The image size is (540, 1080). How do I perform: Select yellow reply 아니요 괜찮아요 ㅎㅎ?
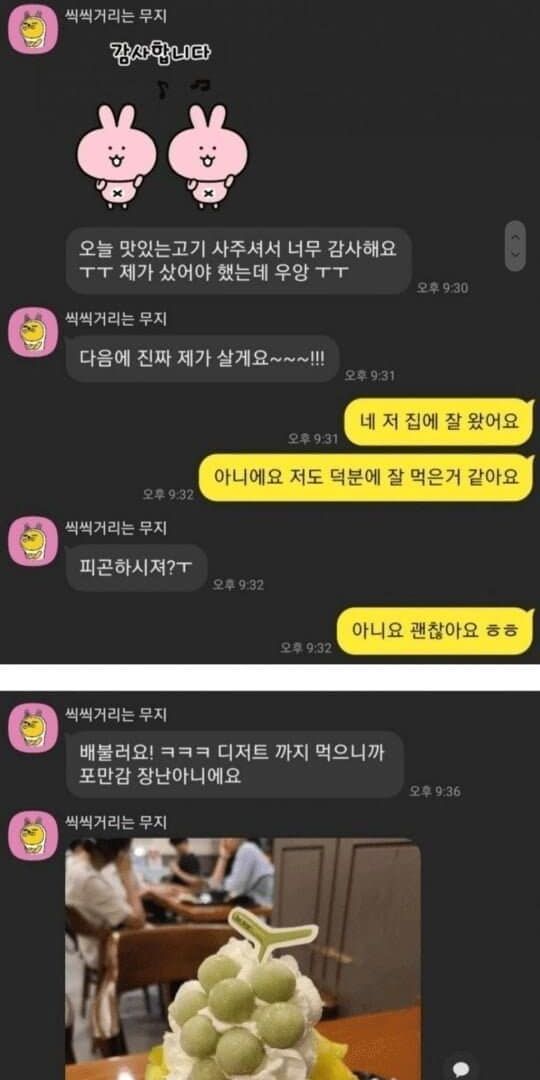435,630
